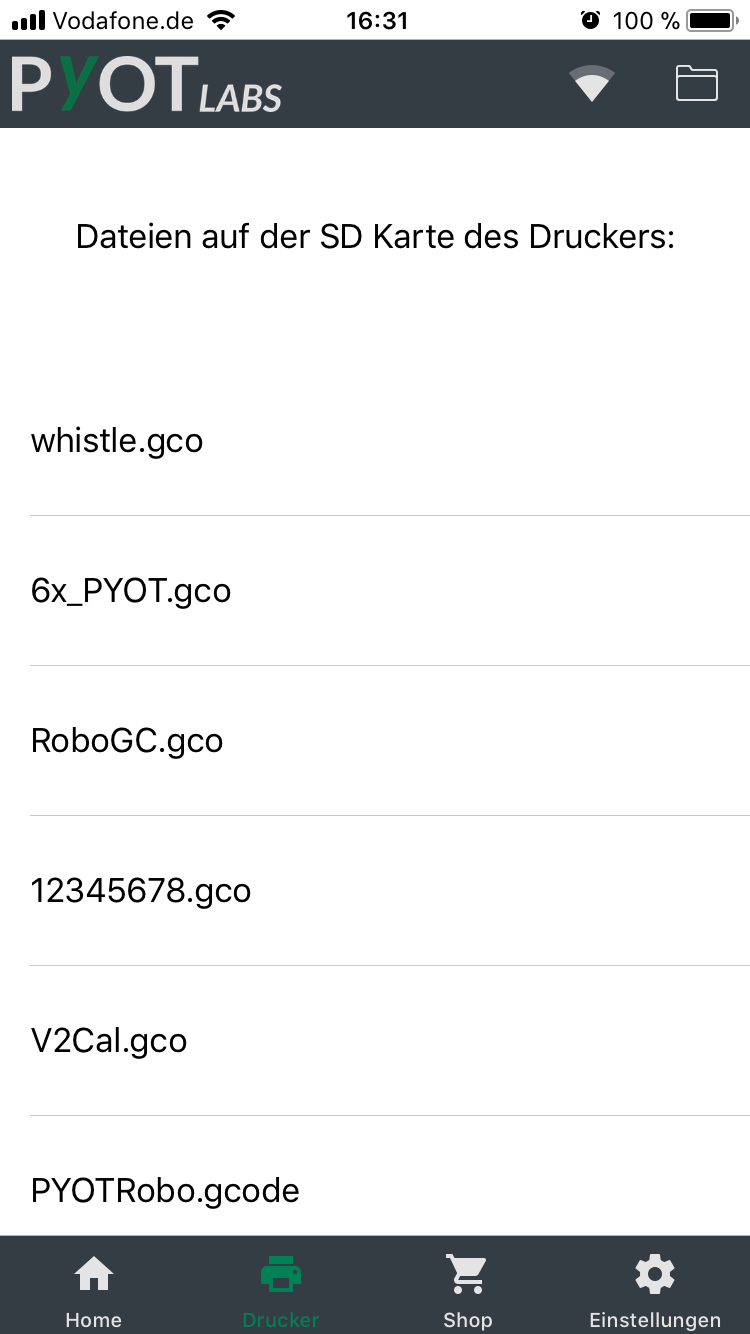Switch to the Home tab label
Image resolution: width=750 pixels, height=1334 pixels.
coord(94,1320)
